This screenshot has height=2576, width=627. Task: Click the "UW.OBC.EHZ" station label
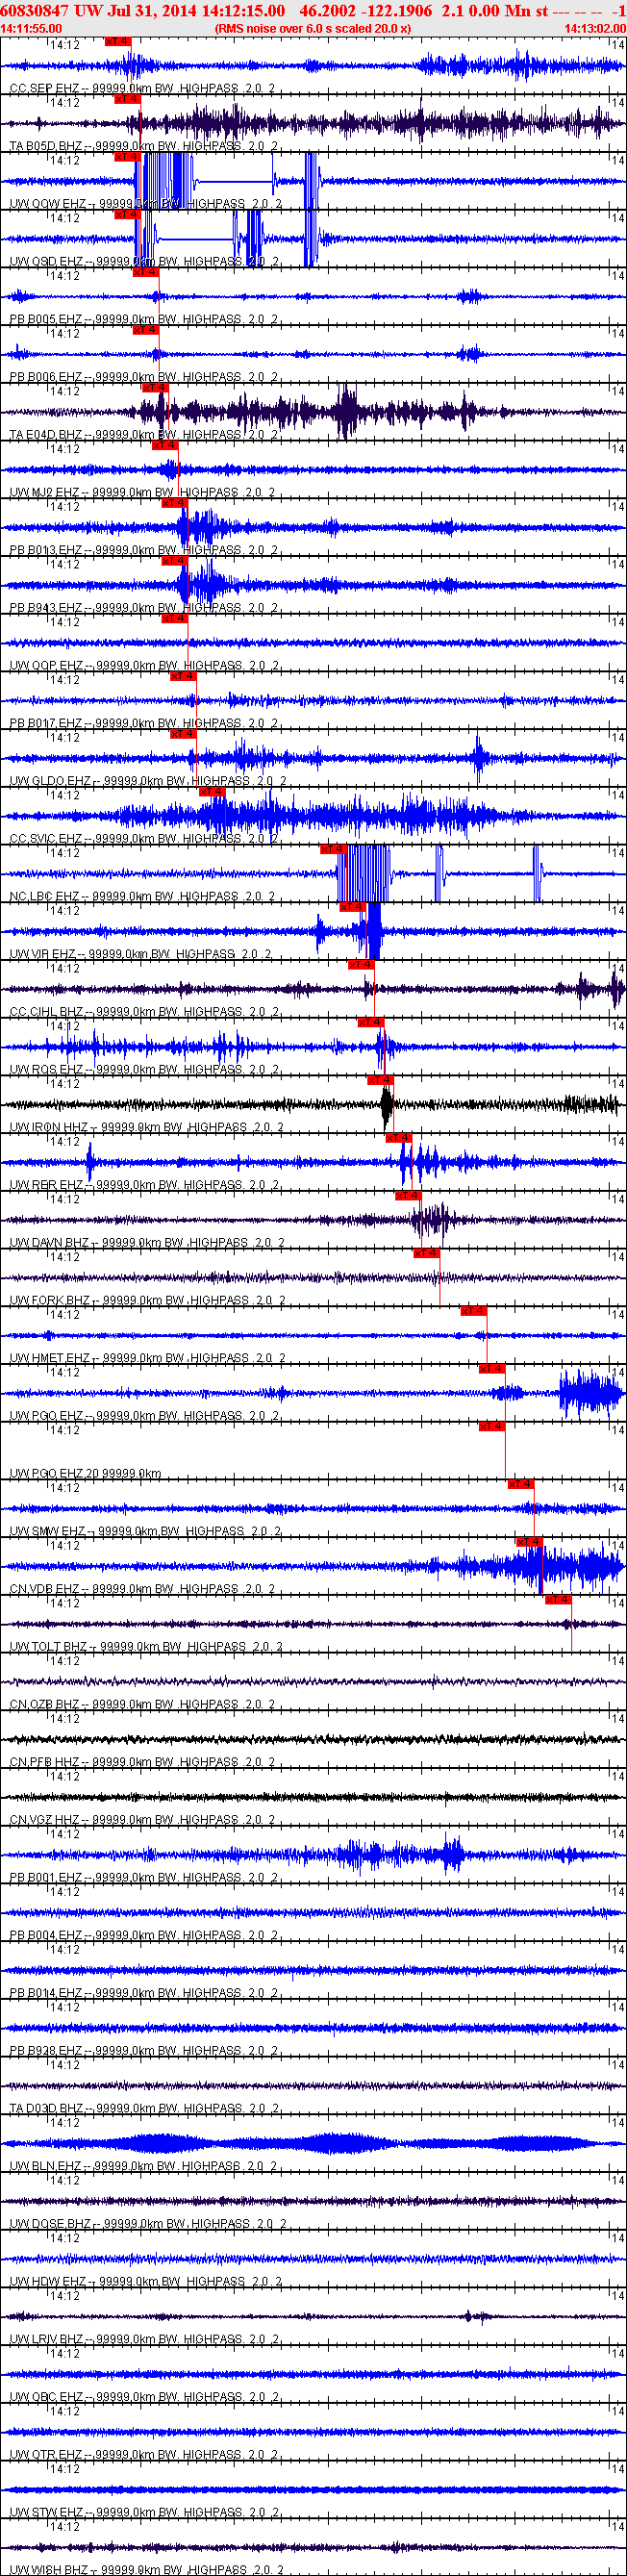(x=46, y=2397)
